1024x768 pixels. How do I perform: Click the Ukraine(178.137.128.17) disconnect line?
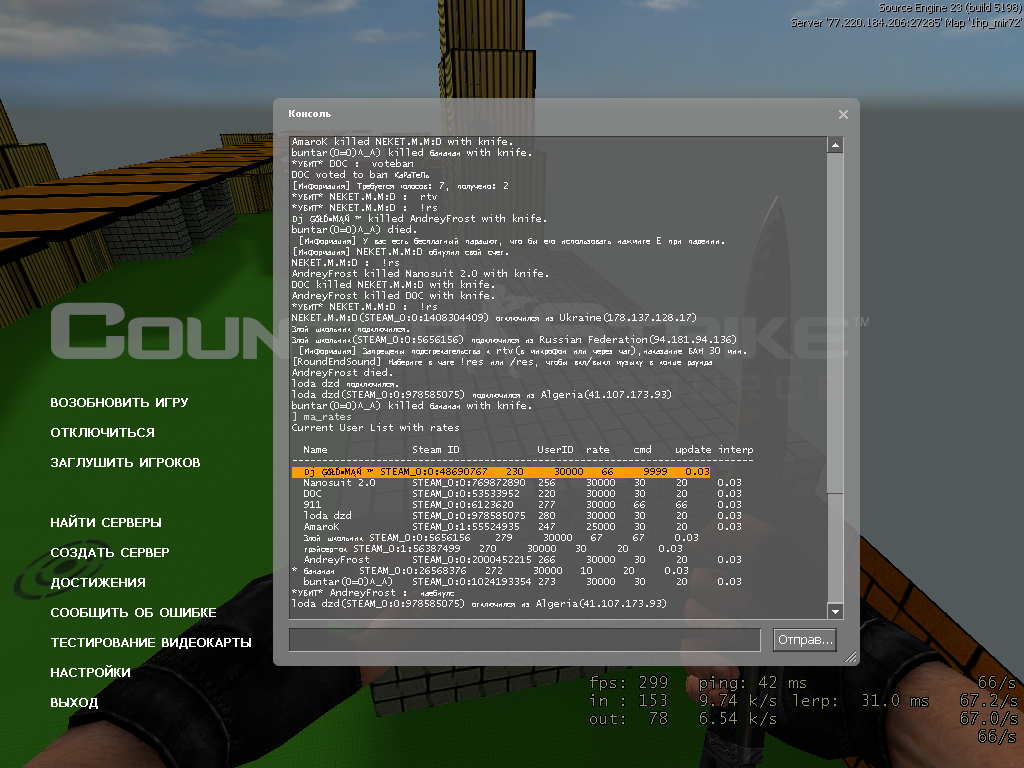(x=494, y=318)
